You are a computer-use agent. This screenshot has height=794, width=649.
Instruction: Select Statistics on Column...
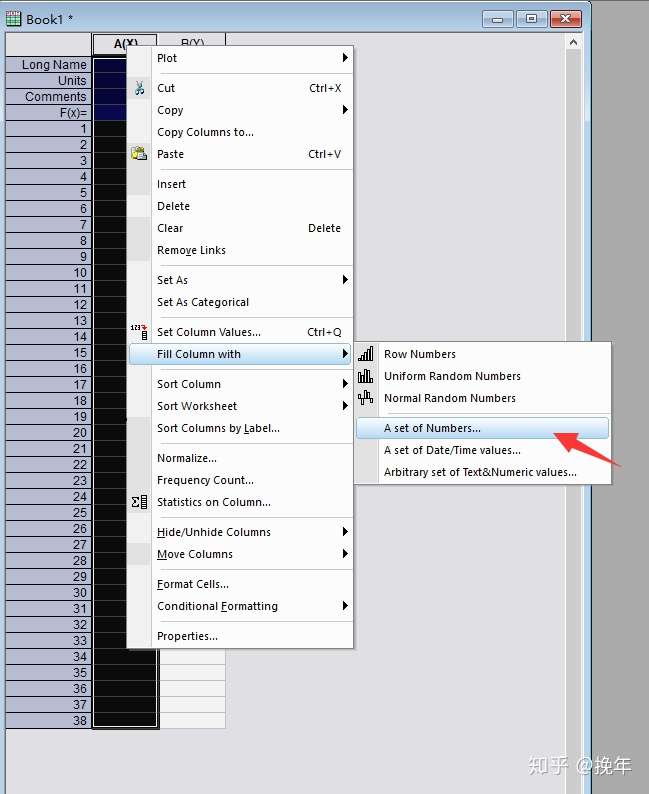point(240,502)
